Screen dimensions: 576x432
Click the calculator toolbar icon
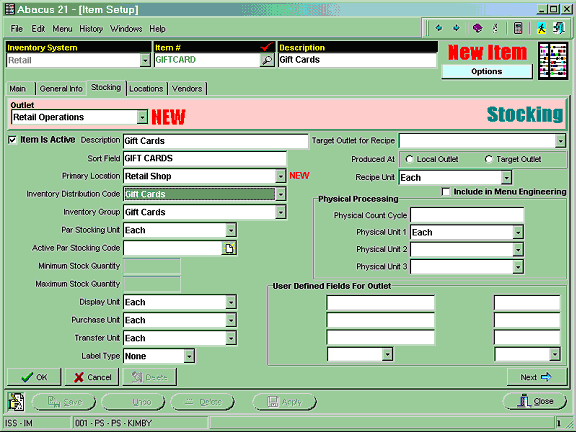pyautogui.click(x=518, y=28)
